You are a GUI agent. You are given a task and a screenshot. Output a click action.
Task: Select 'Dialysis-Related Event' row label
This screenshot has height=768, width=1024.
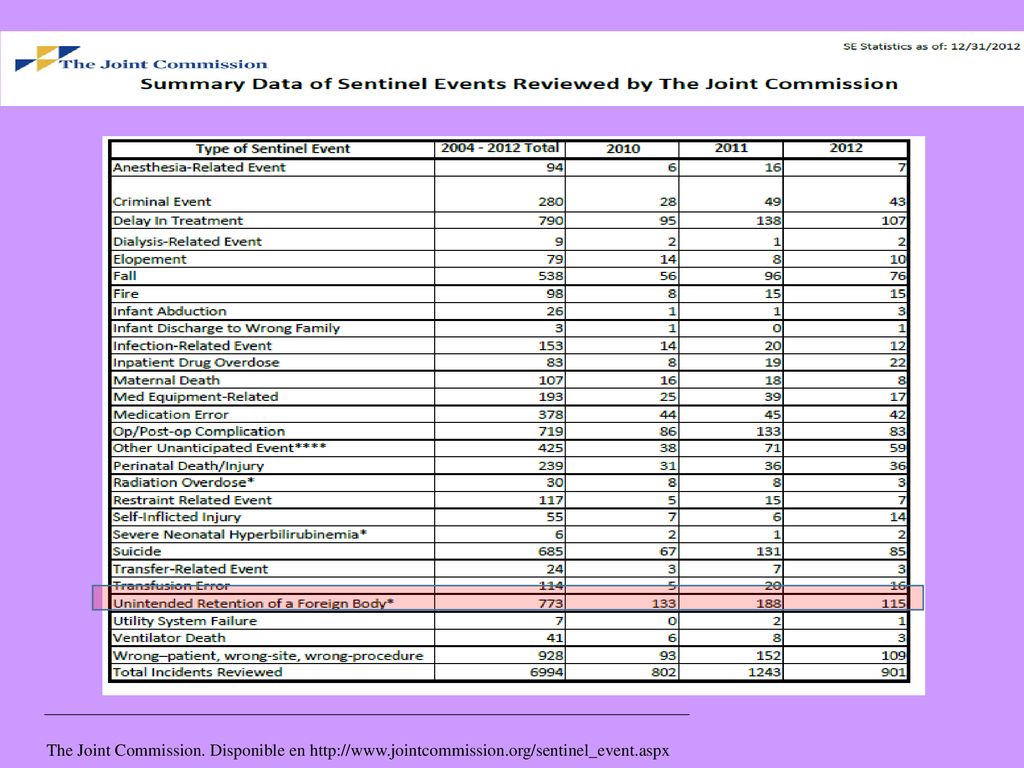point(187,241)
